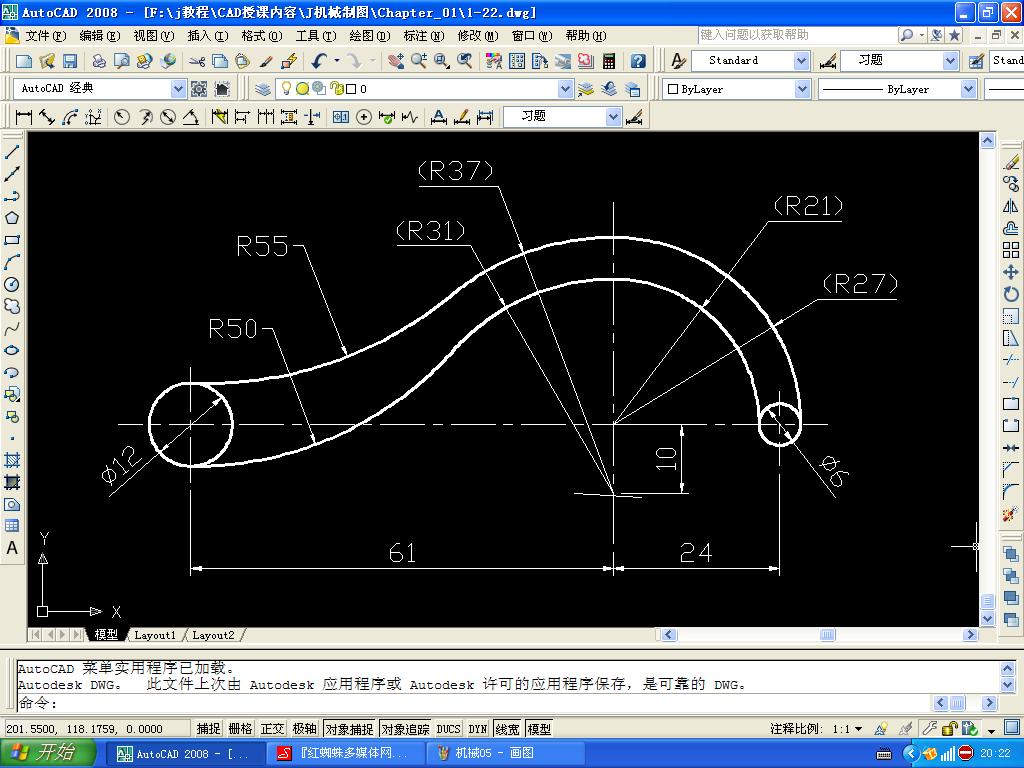Viewport: 1024px width, 768px height.
Task: Open the 习题 style dropdown beside the Standard text style
Action: (950, 61)
